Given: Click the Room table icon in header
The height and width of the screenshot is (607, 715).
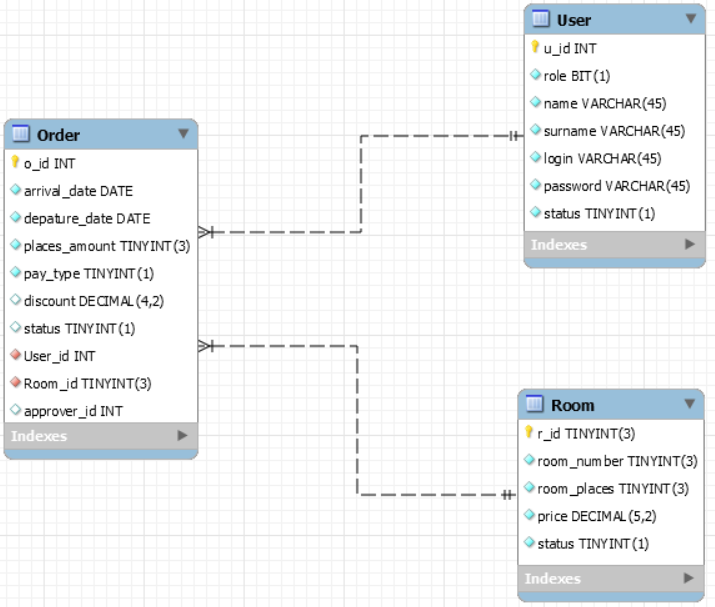Looking at the screenshot, I should [535, 405].
